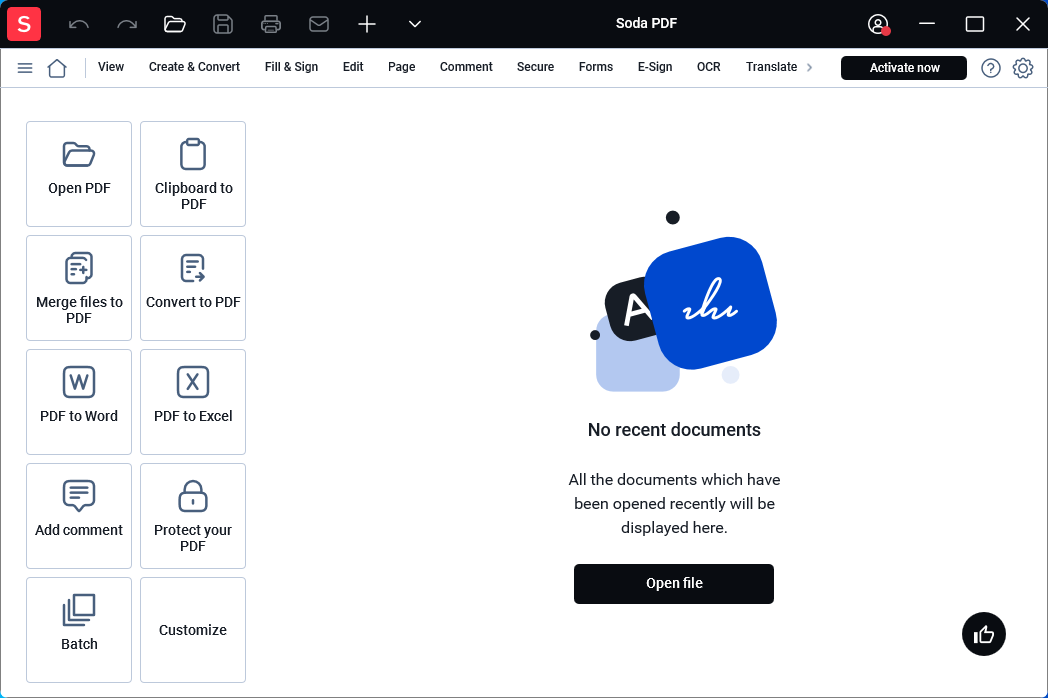Image resolution: width=1048 pixels, height=698 pixels.
Task: Click the PDF to Excel tile
Action: tap(193, 402)
